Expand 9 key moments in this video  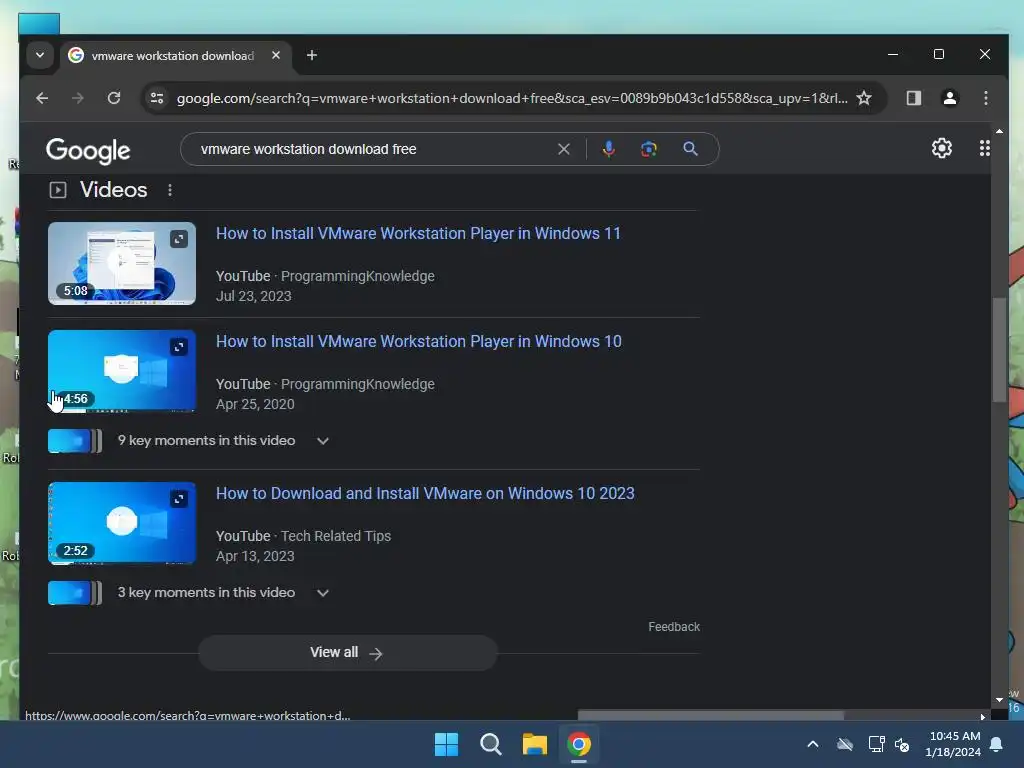point(223,441)
